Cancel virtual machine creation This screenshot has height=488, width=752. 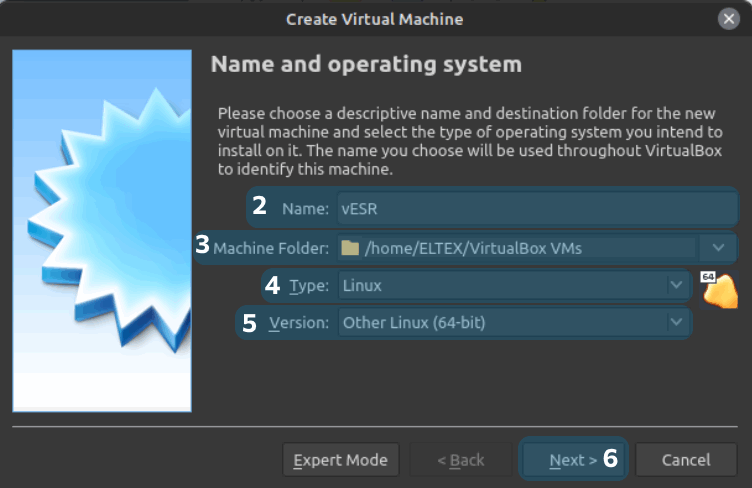click(x=686, y=460)
